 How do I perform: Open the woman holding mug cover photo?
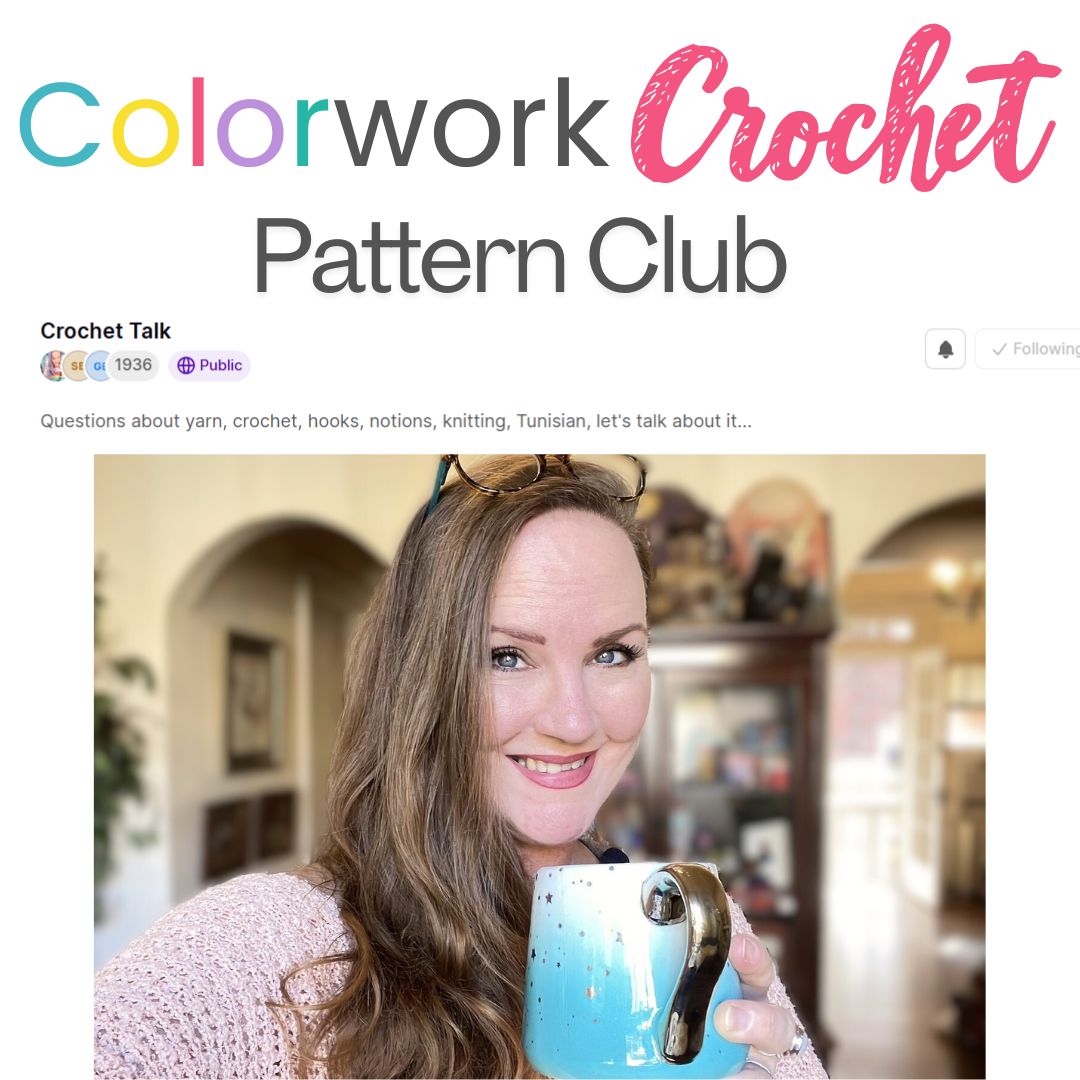[539, 767]
